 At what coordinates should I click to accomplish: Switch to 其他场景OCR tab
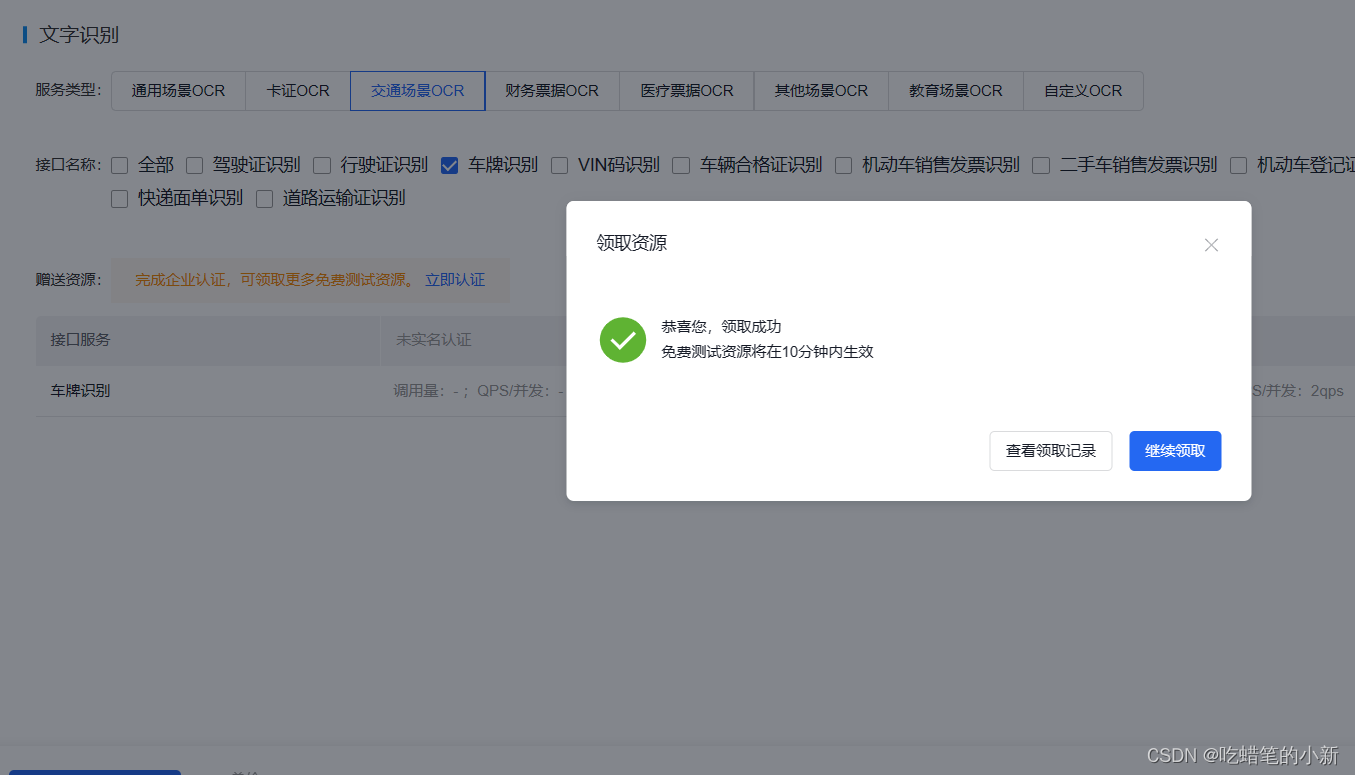point(821,91)
